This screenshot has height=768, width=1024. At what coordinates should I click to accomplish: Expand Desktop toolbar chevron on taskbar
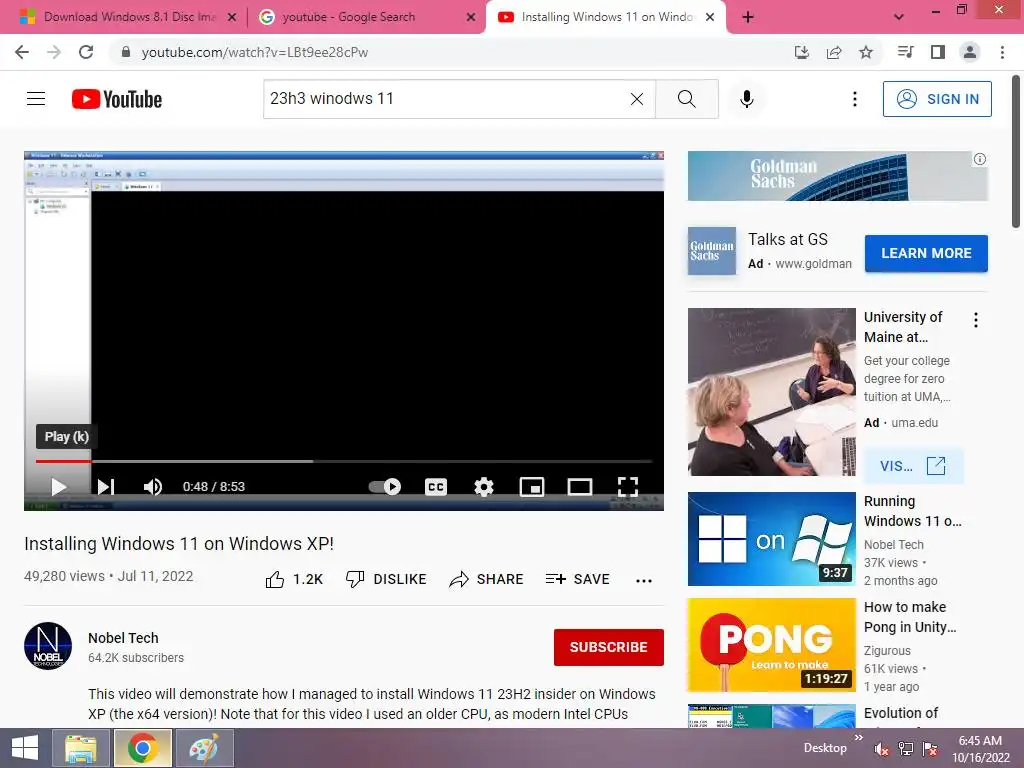tap(858, 738)
